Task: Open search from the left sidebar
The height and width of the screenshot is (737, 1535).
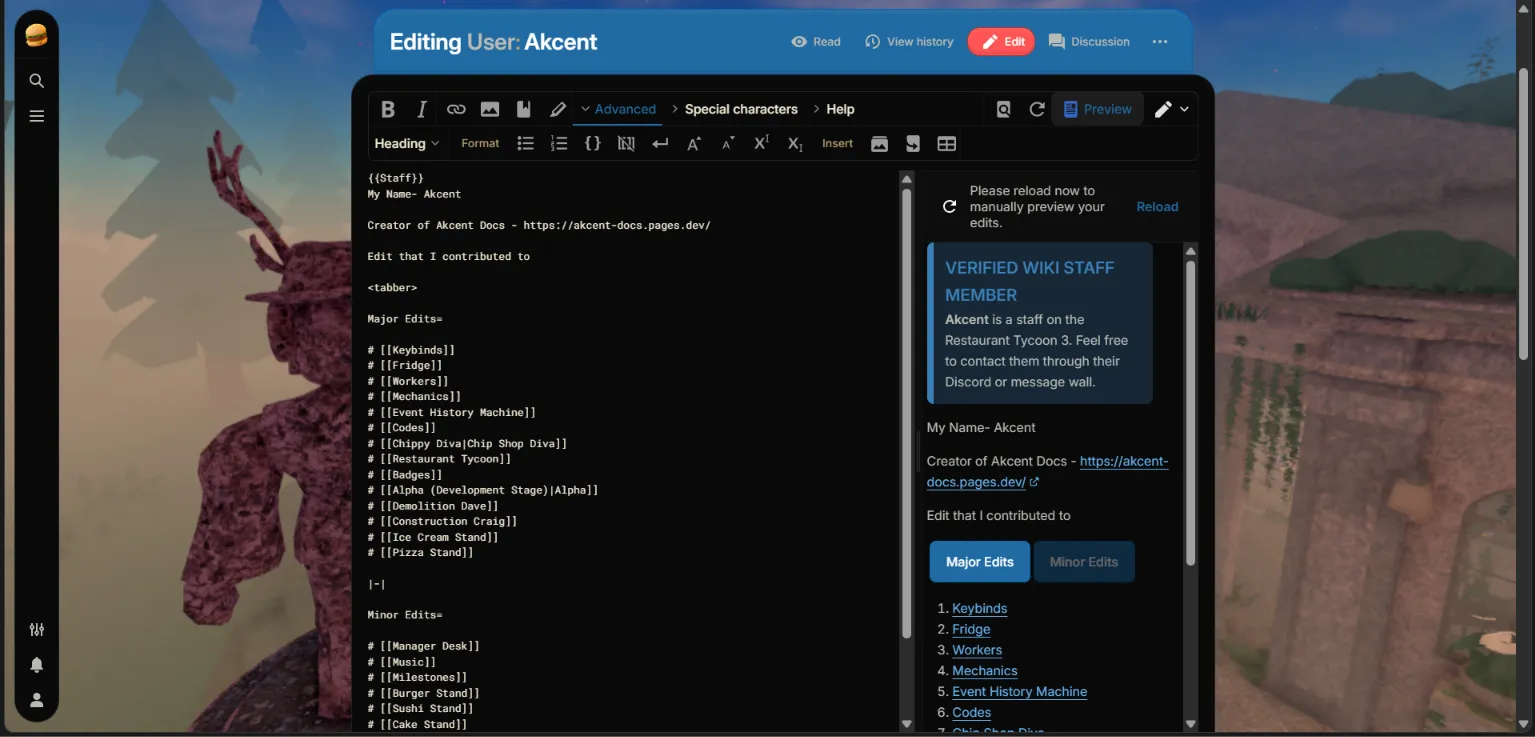Action: pyautogui.click(x=36, y=81)
